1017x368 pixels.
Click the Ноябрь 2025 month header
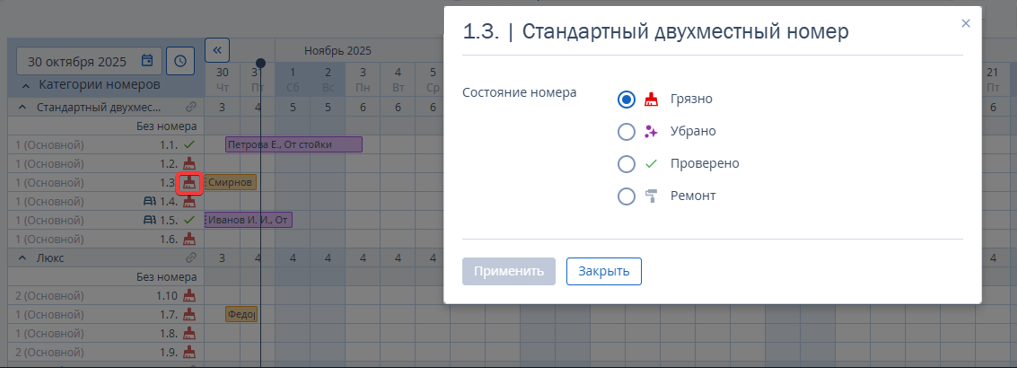[x=337, y=51]
